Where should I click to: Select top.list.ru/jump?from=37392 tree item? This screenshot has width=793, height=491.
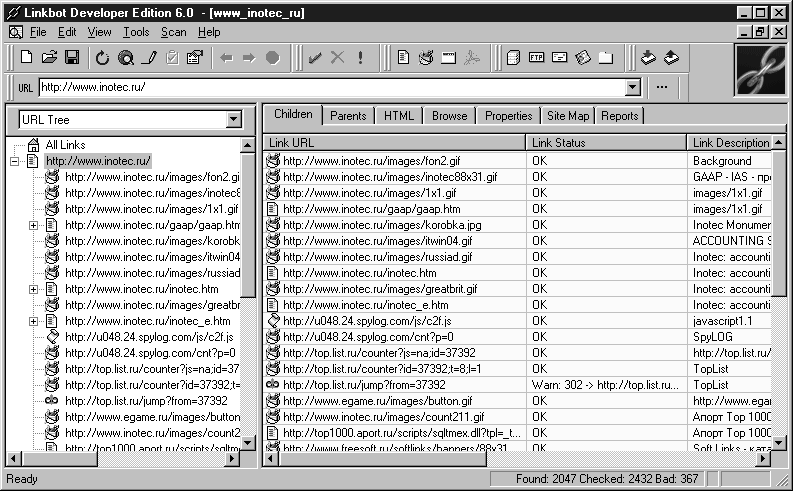pyautogui.click(x=146, y=401)
